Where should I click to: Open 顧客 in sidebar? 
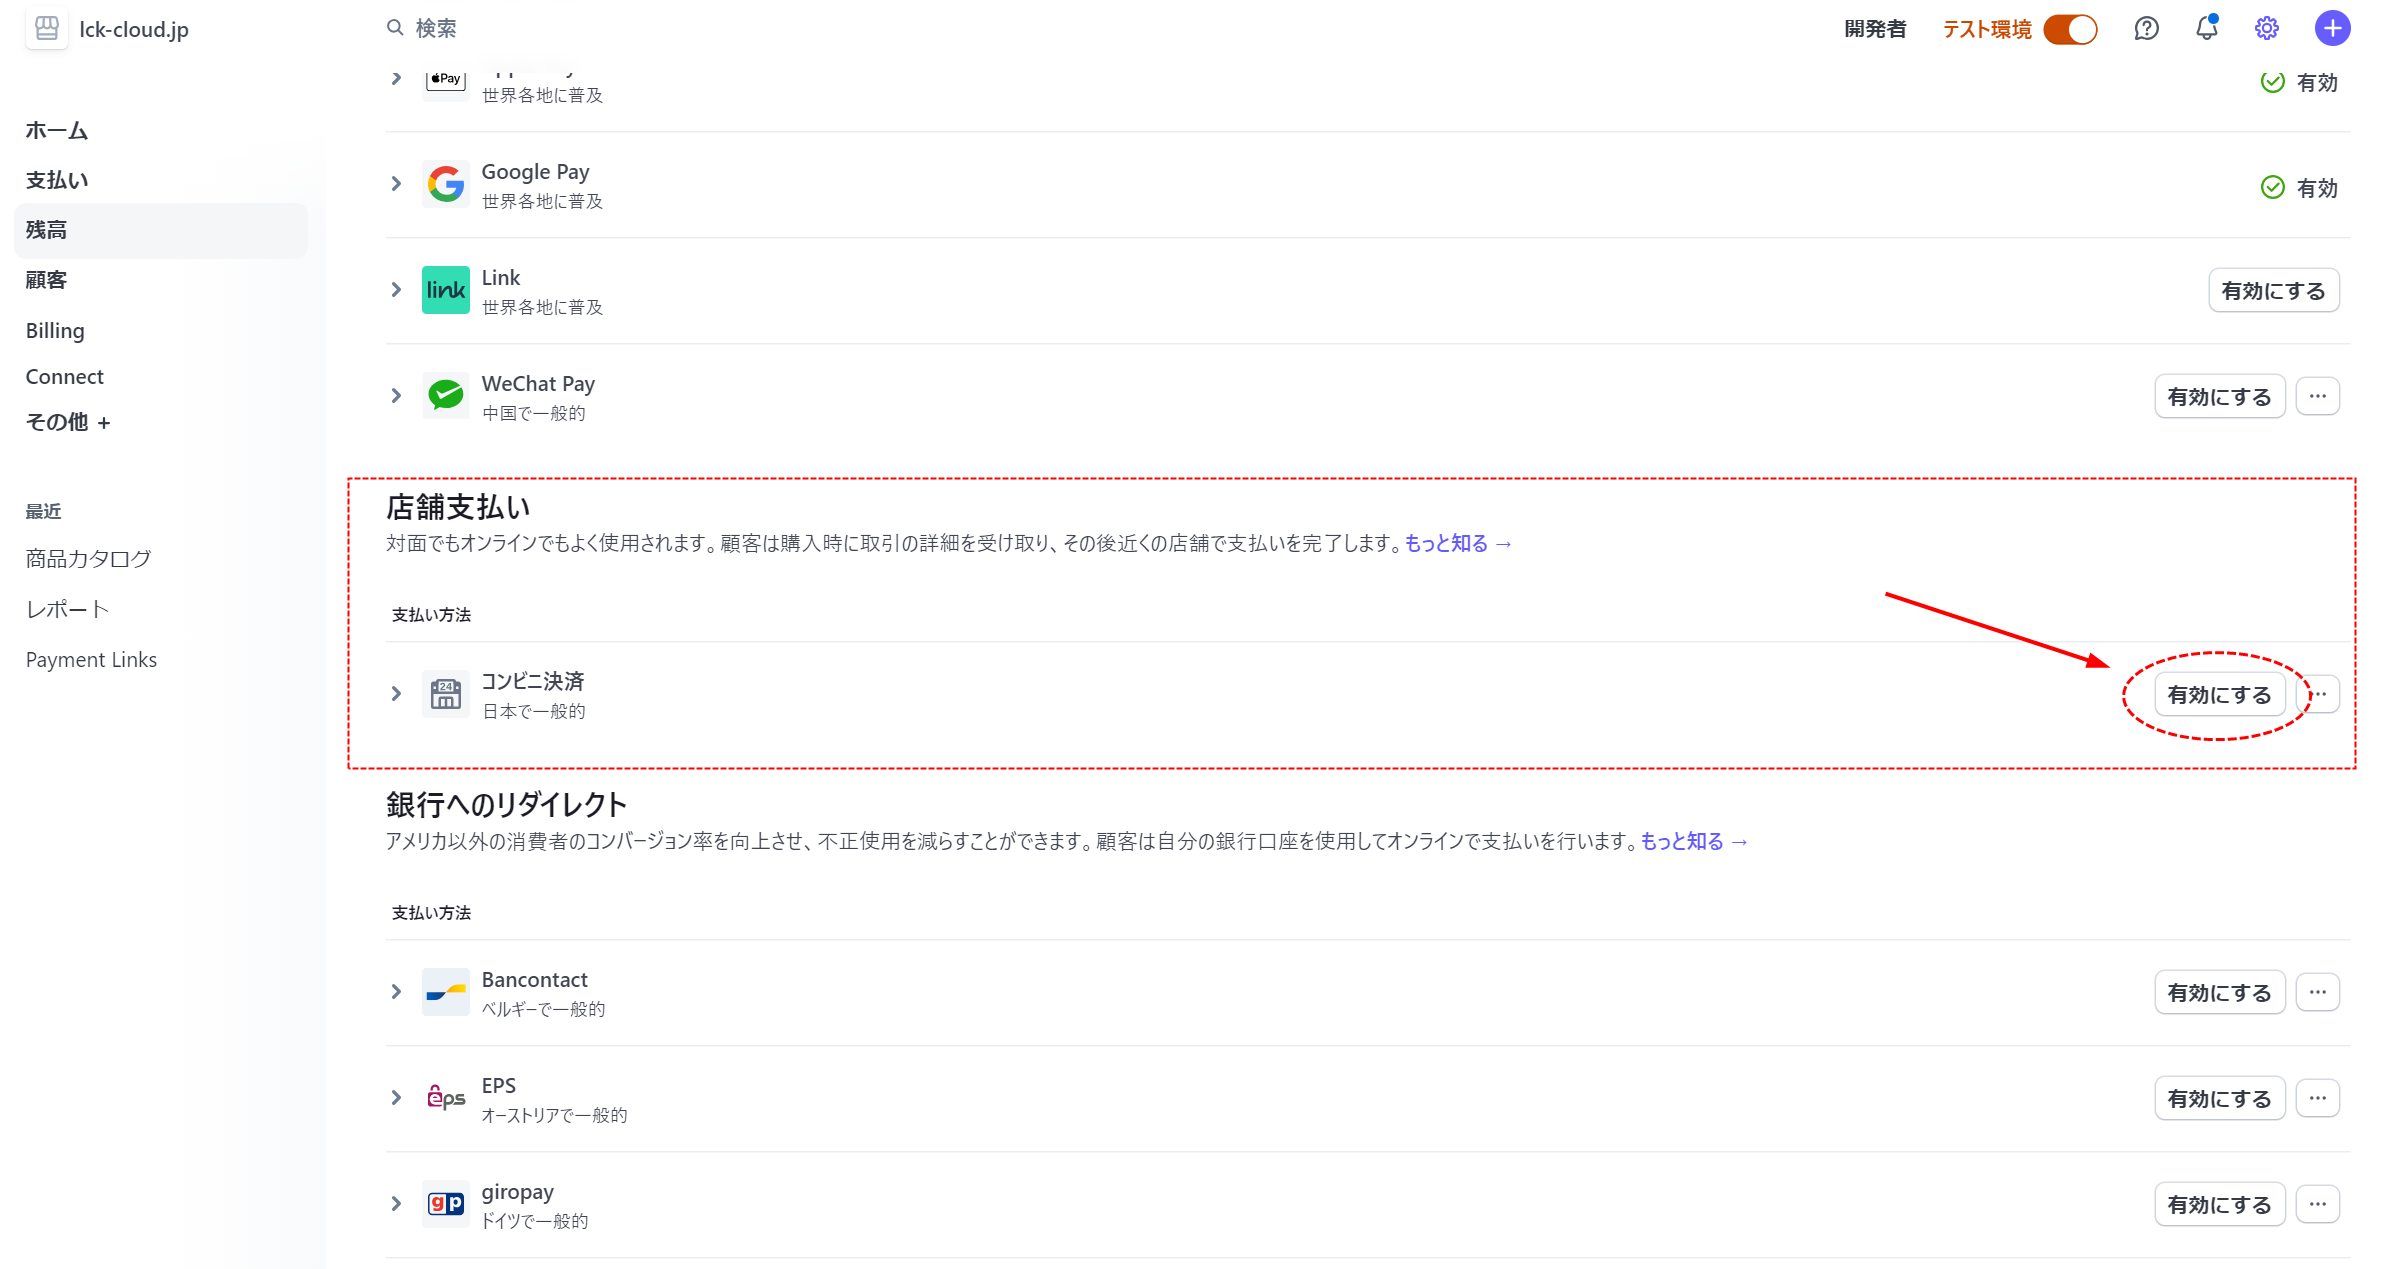point(46,280)
